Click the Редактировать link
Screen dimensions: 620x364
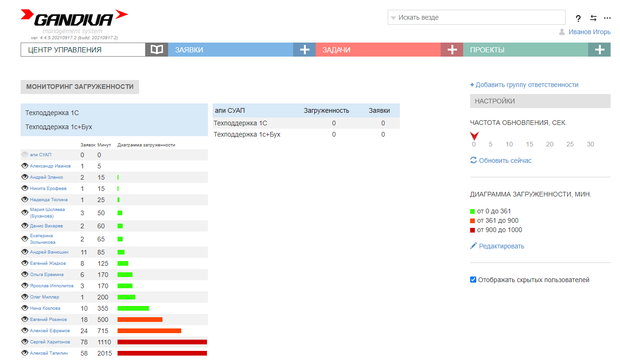point(501,246)
